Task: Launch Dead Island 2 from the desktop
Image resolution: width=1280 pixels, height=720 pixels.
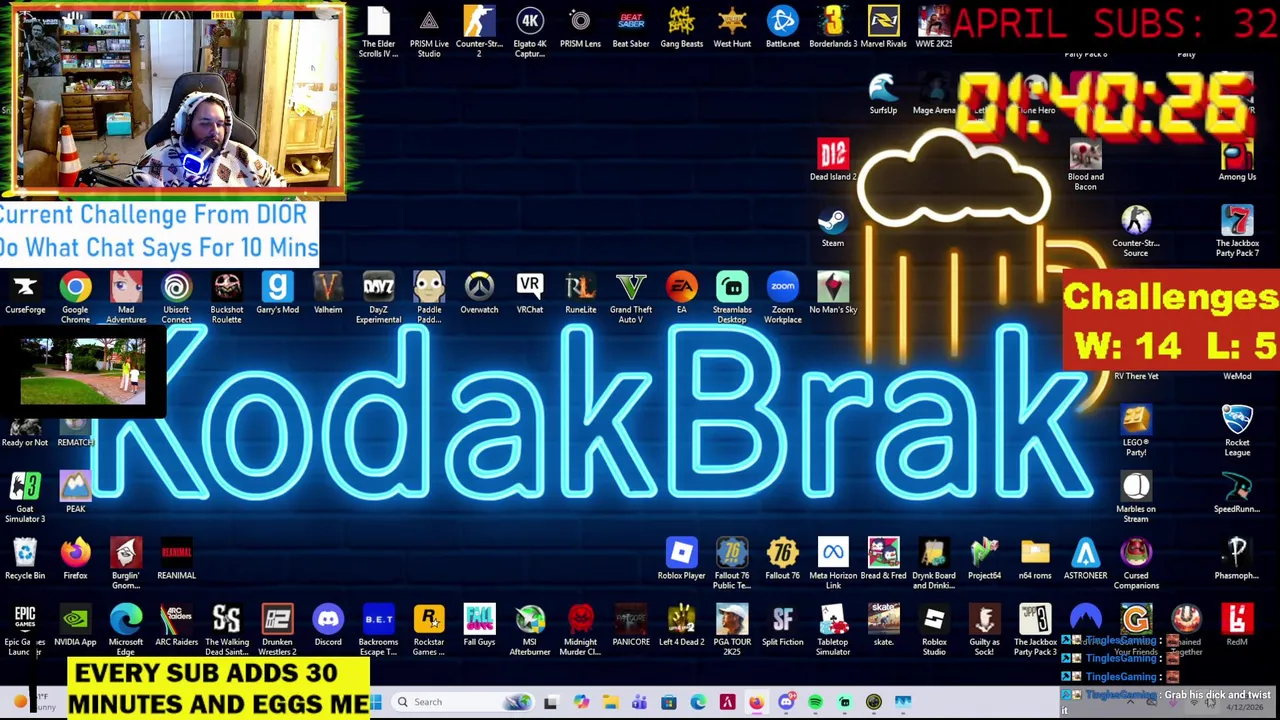Action: click(832, 161)
